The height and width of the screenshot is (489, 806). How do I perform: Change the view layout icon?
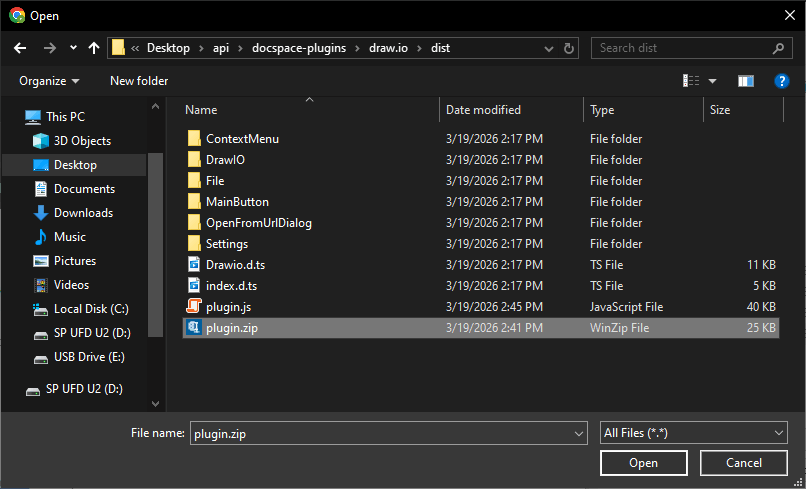691,81
